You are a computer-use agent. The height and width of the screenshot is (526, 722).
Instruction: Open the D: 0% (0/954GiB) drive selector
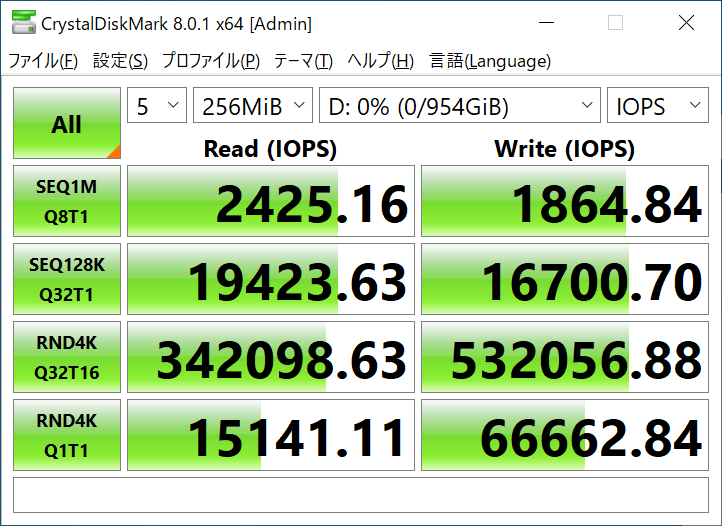coord(460,105)
